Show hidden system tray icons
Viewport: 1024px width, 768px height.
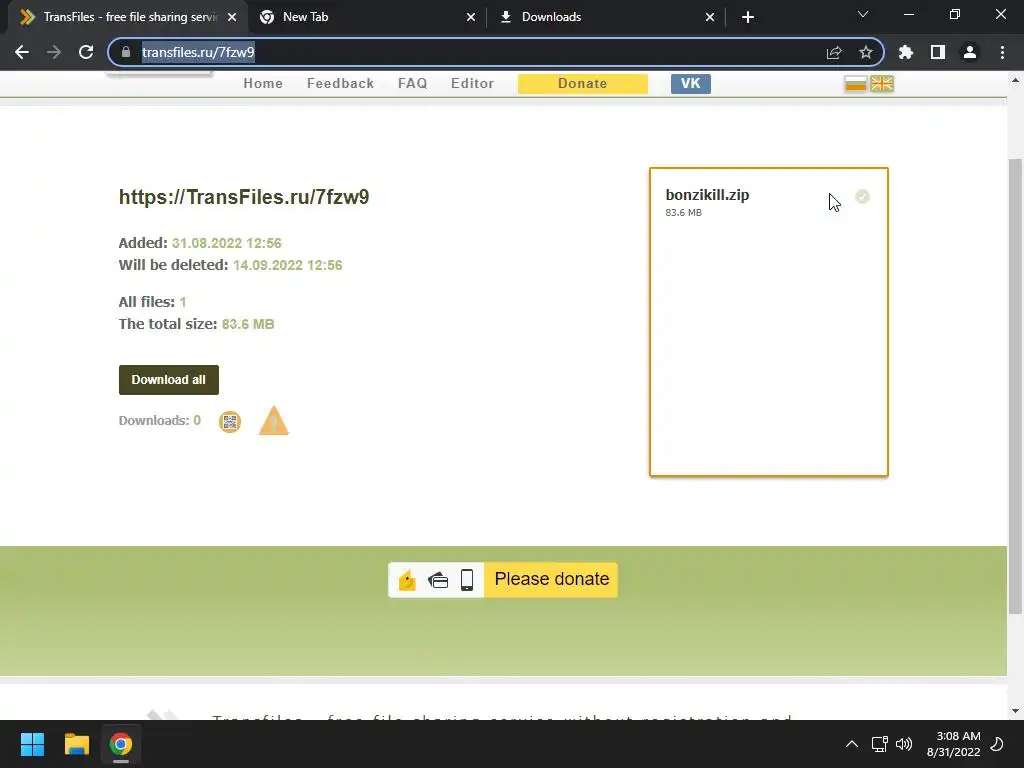point(852,744)
